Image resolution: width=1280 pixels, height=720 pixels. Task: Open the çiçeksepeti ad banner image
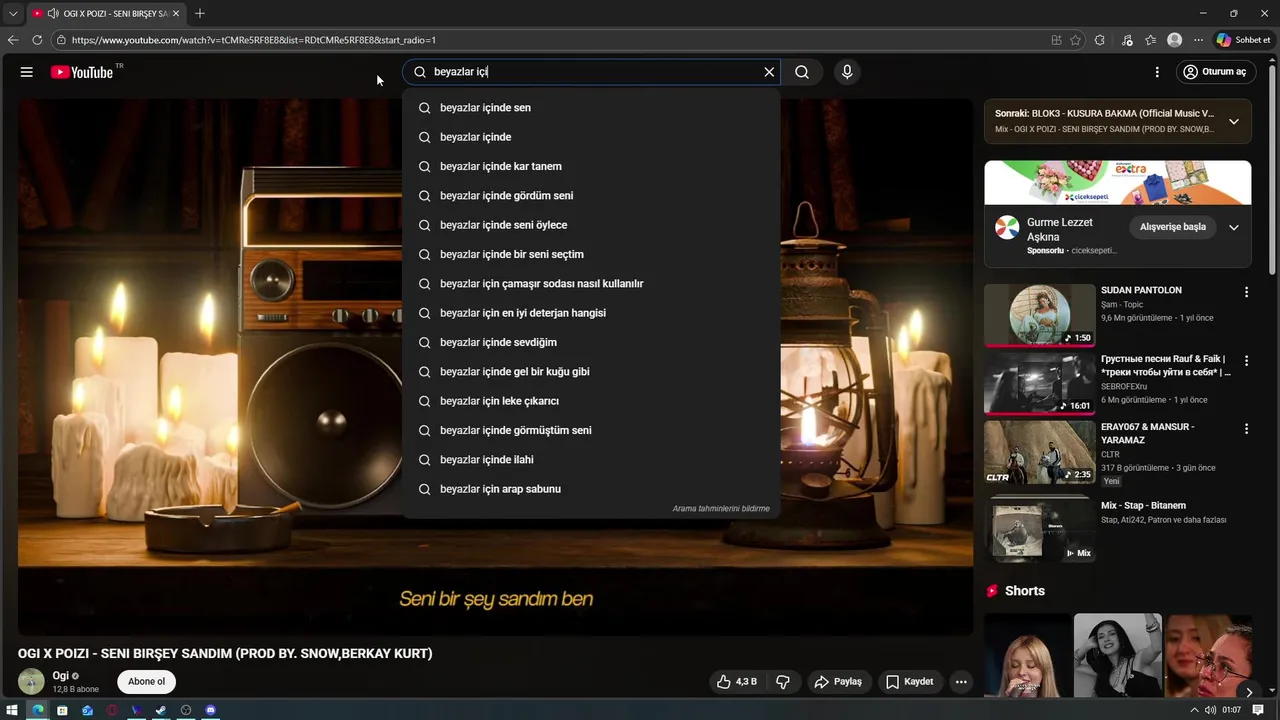coord(1117,182)
